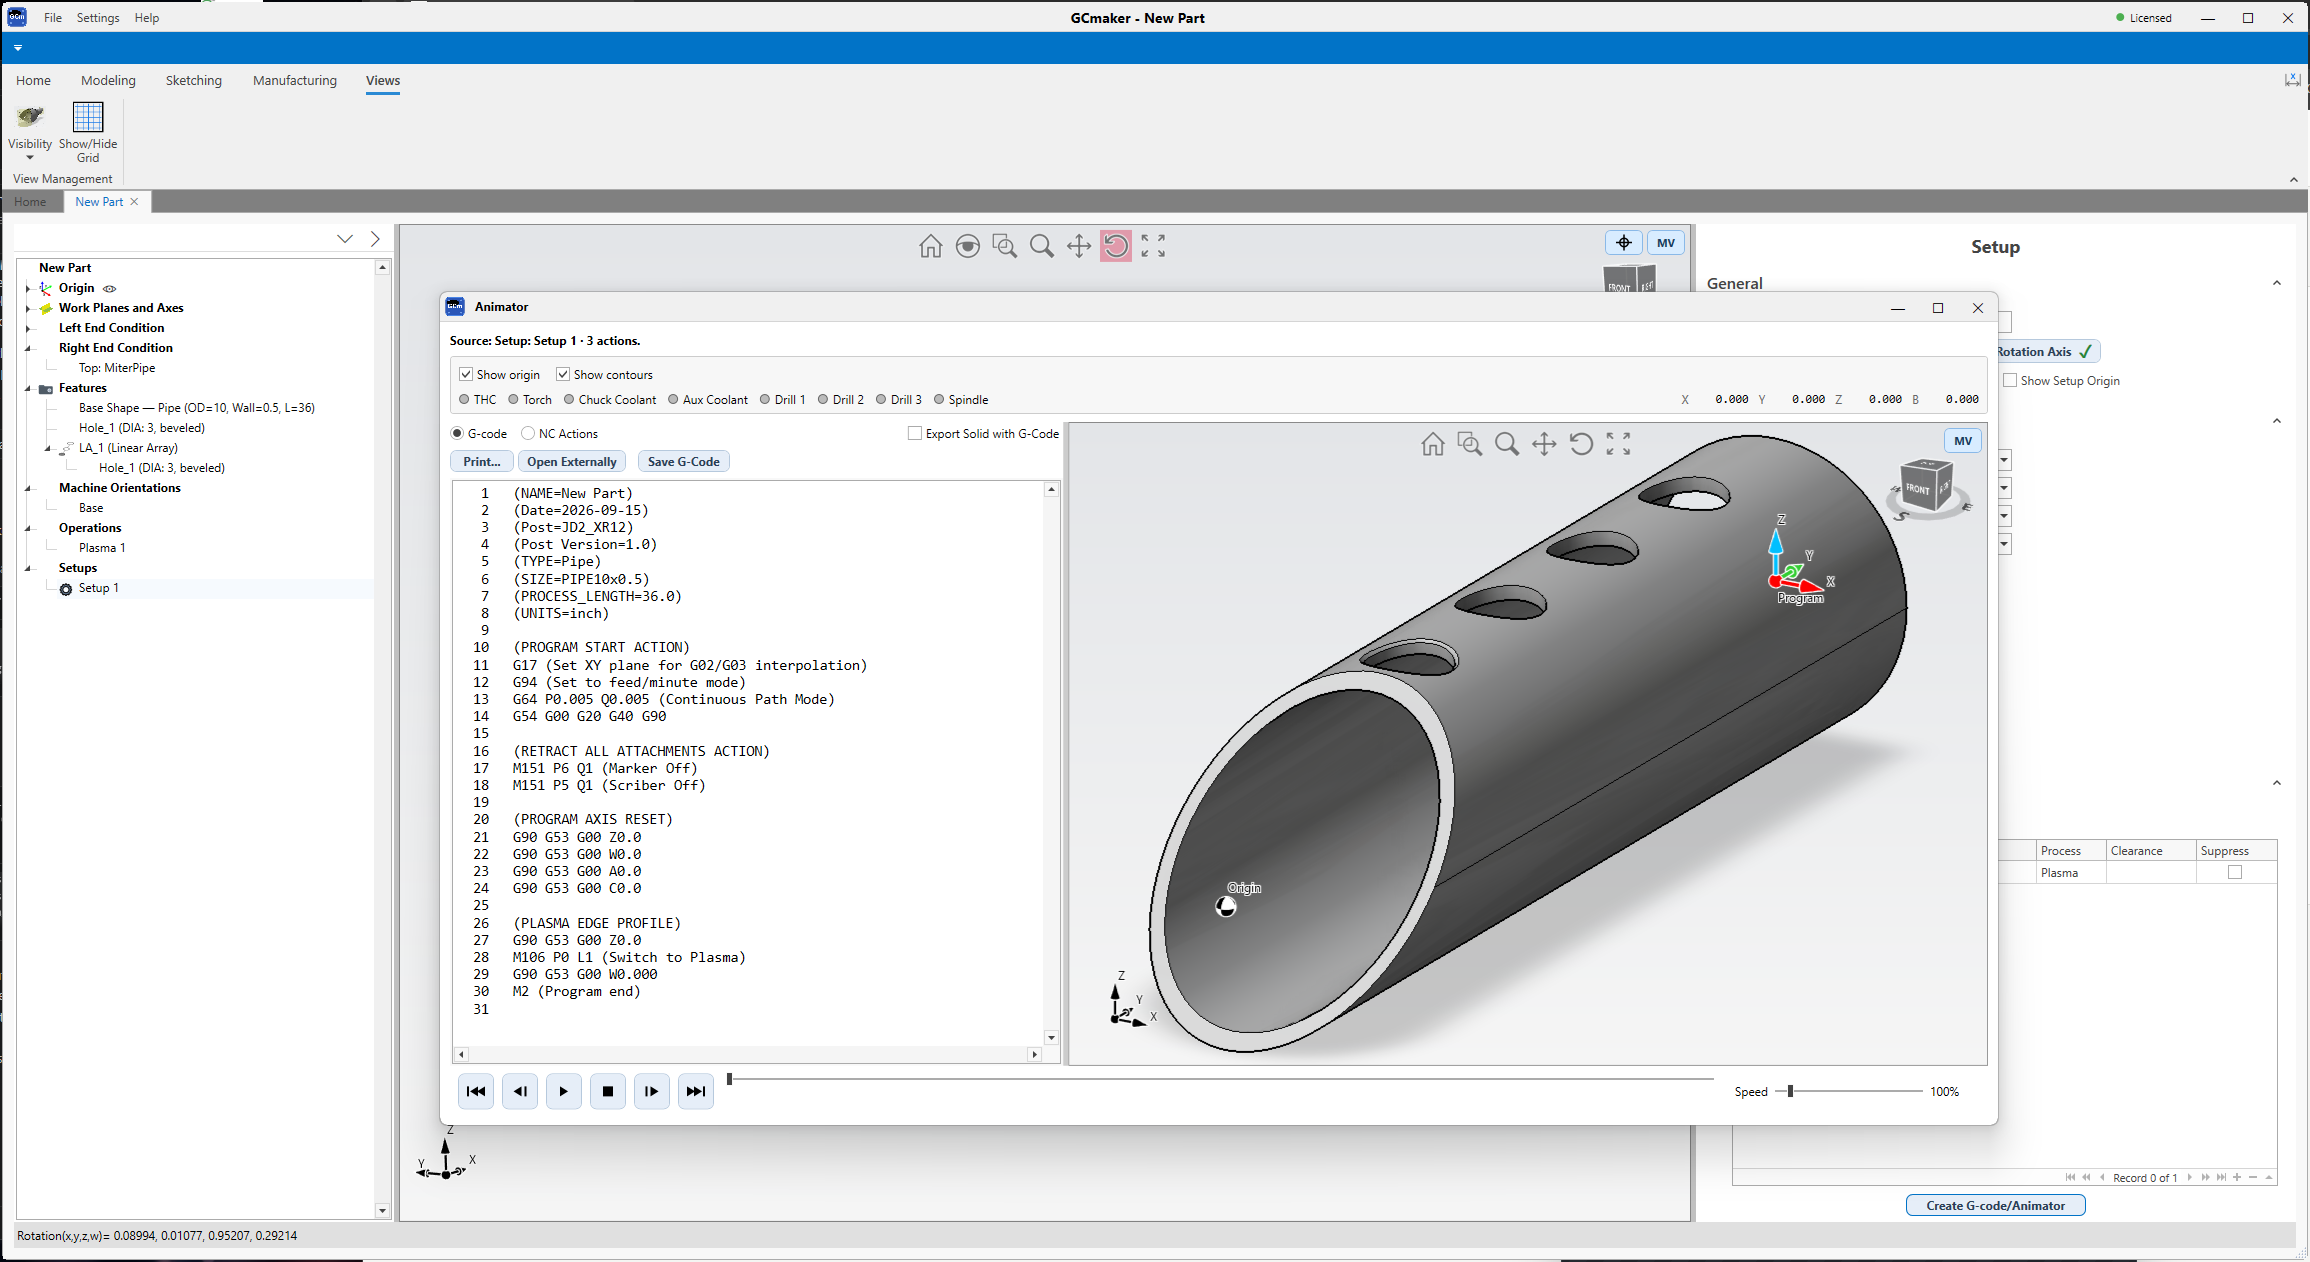
Task: Click the Print... button
Action: [482, 461]
